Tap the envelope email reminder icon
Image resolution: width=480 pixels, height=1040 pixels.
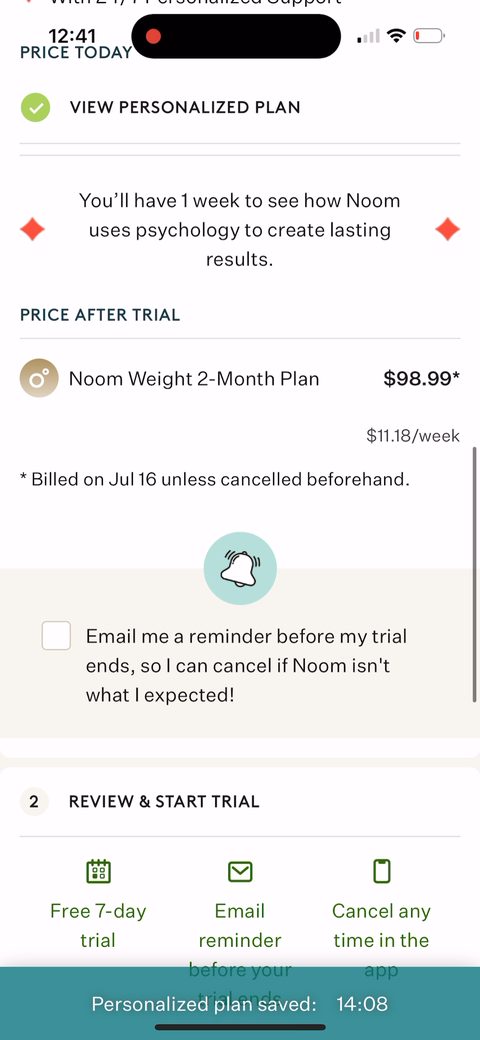pos(240,872)
